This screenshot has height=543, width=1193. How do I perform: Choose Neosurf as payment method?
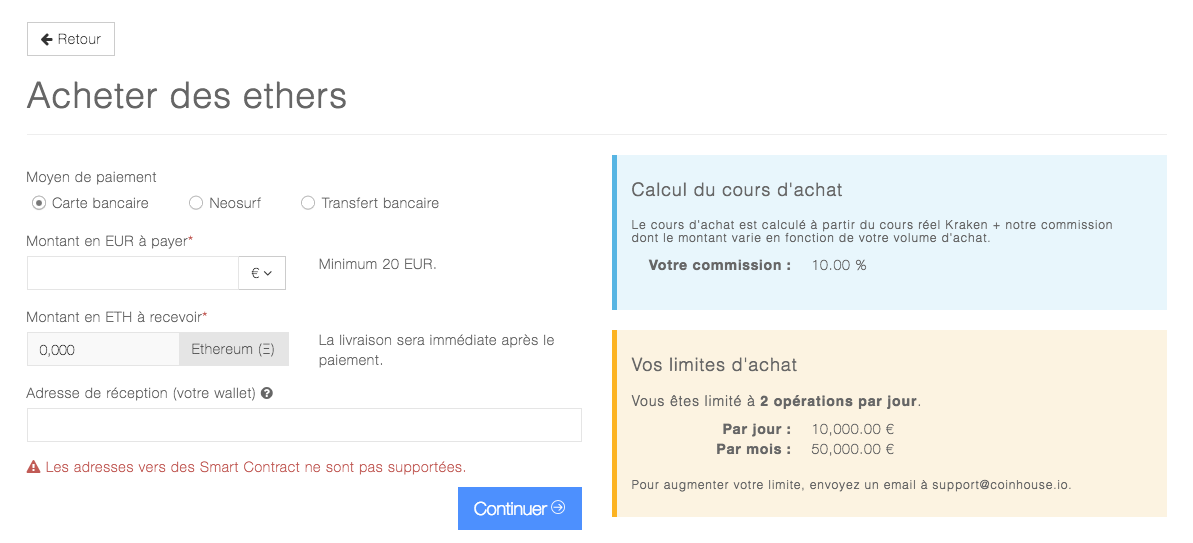196,203
